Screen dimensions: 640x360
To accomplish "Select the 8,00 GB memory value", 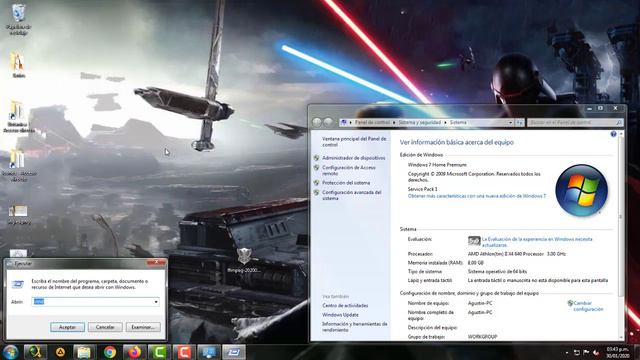I will 476,263.
